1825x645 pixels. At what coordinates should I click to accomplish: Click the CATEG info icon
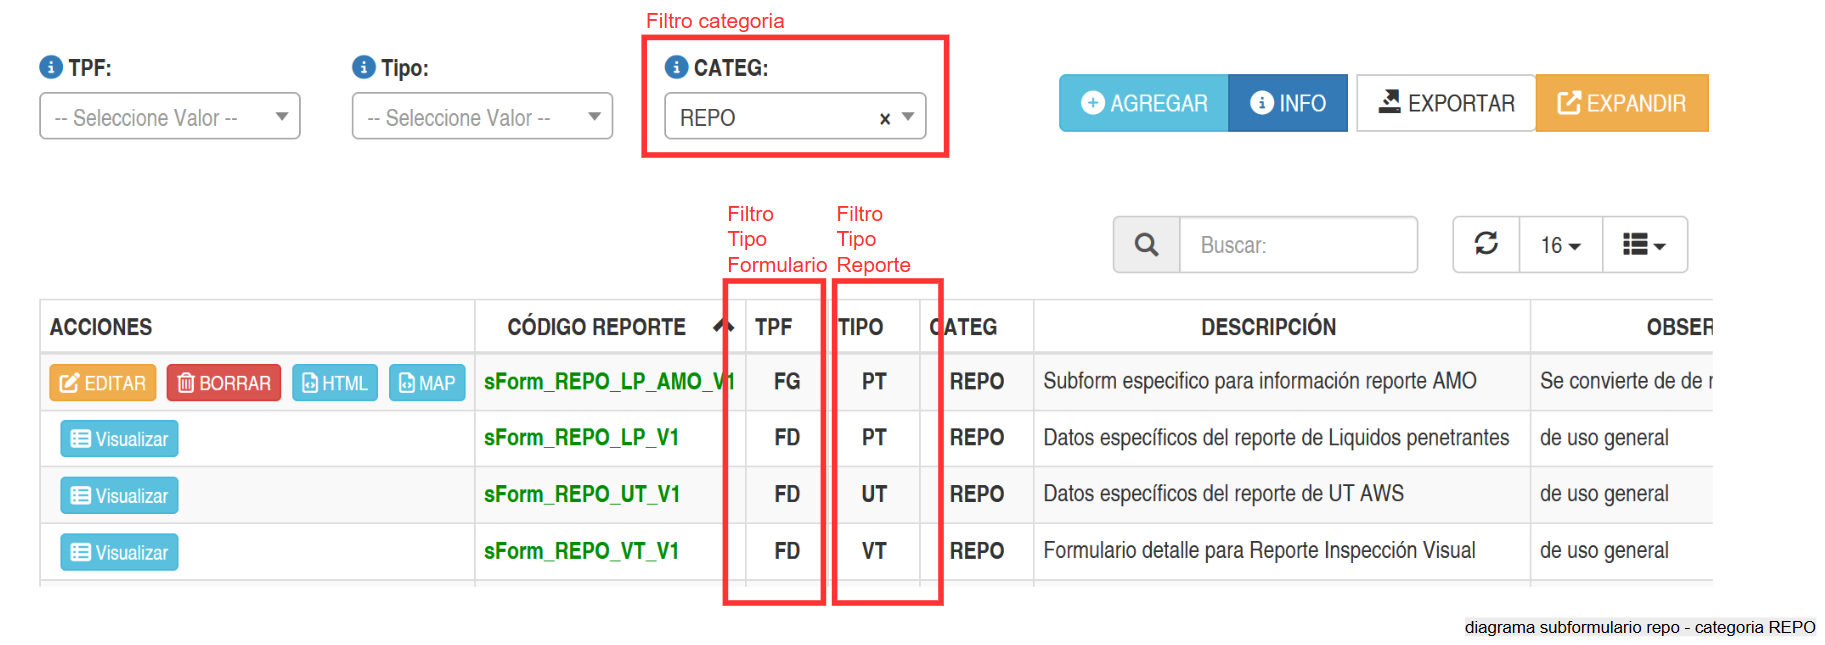pyautogui.click(x=677, y=67)
